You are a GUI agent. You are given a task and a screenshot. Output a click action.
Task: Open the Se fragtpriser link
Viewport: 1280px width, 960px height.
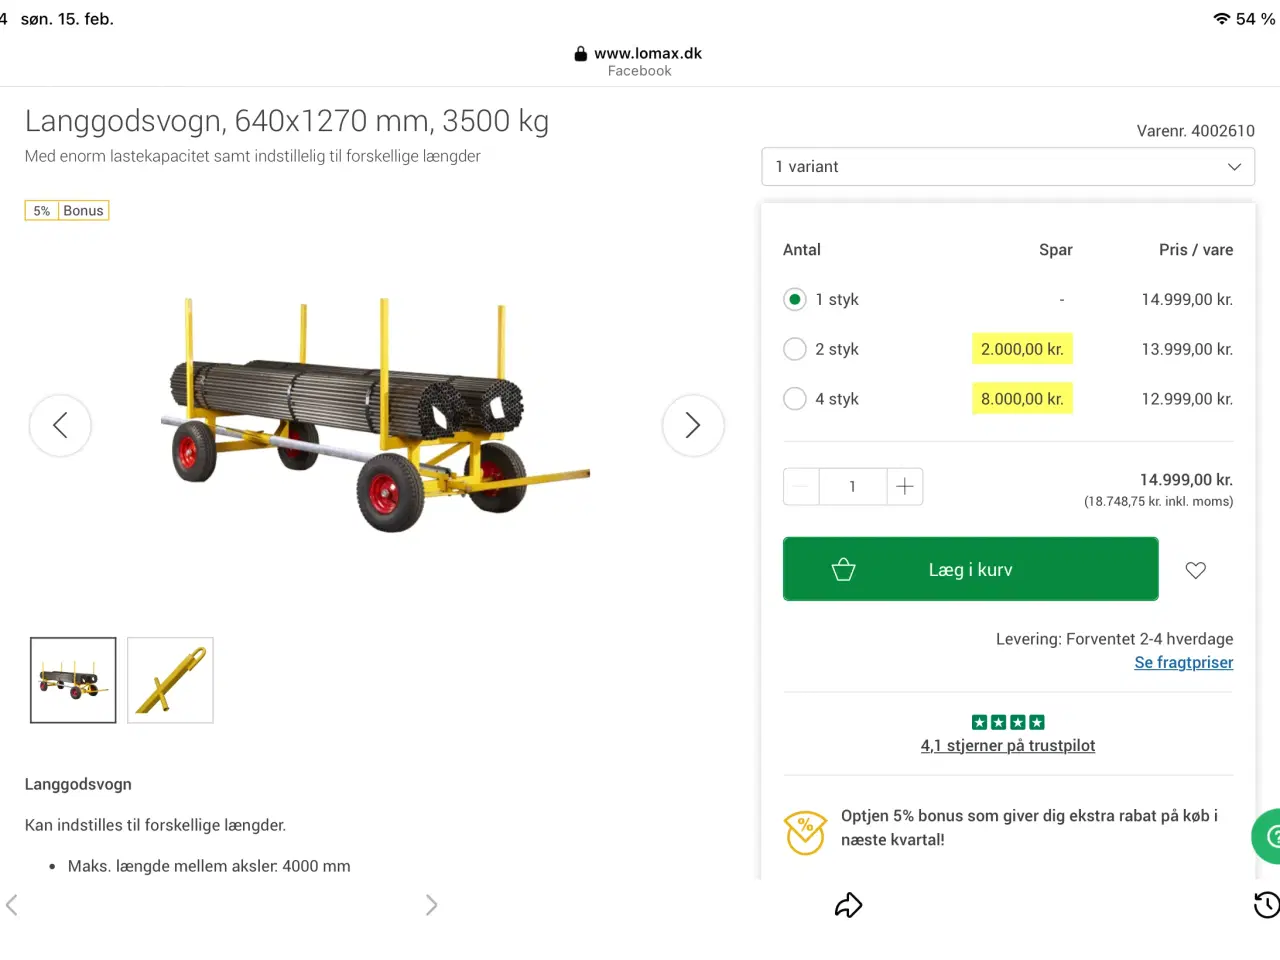[1183, 662]
